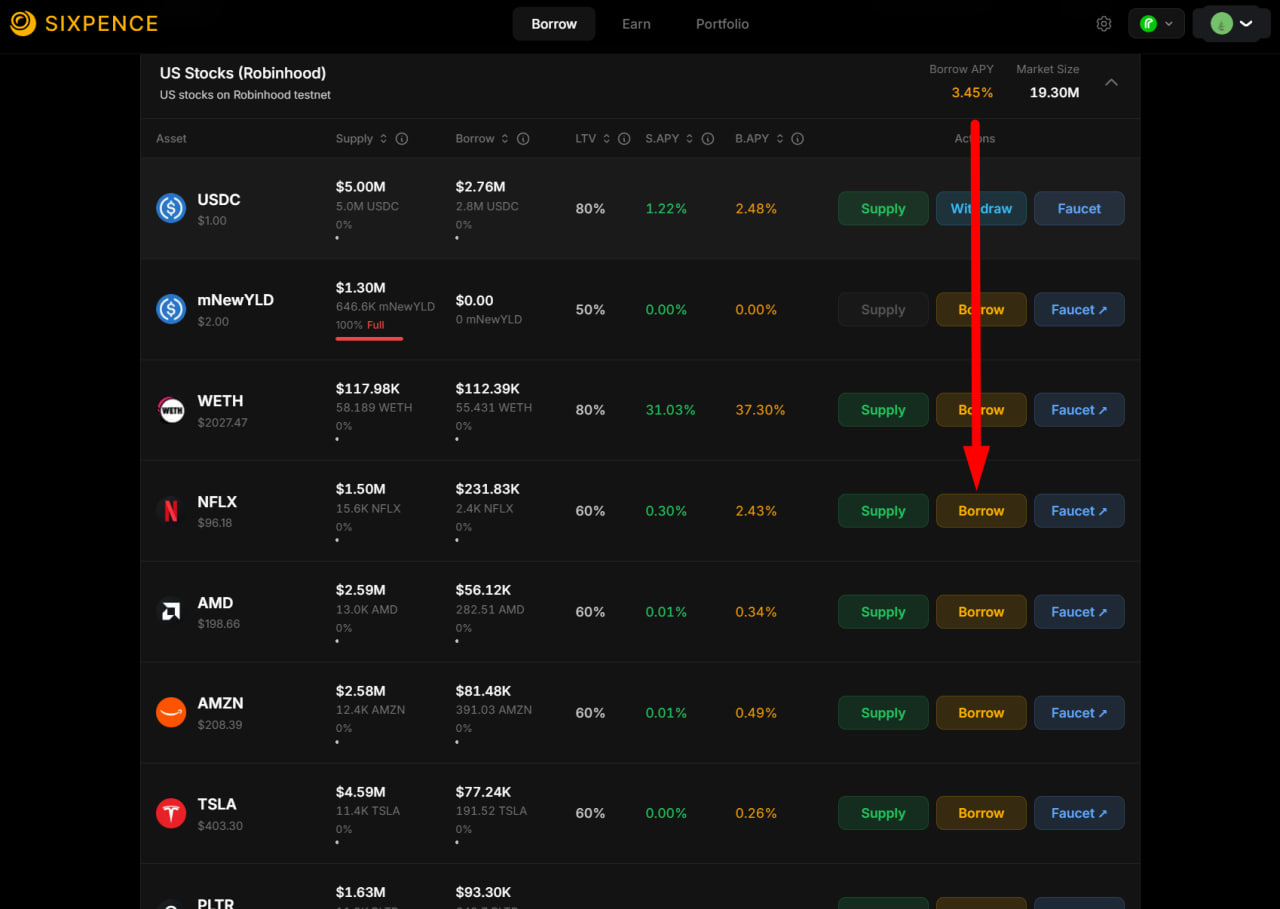Click Borrow button for mNewYLD

click(981, 309)
